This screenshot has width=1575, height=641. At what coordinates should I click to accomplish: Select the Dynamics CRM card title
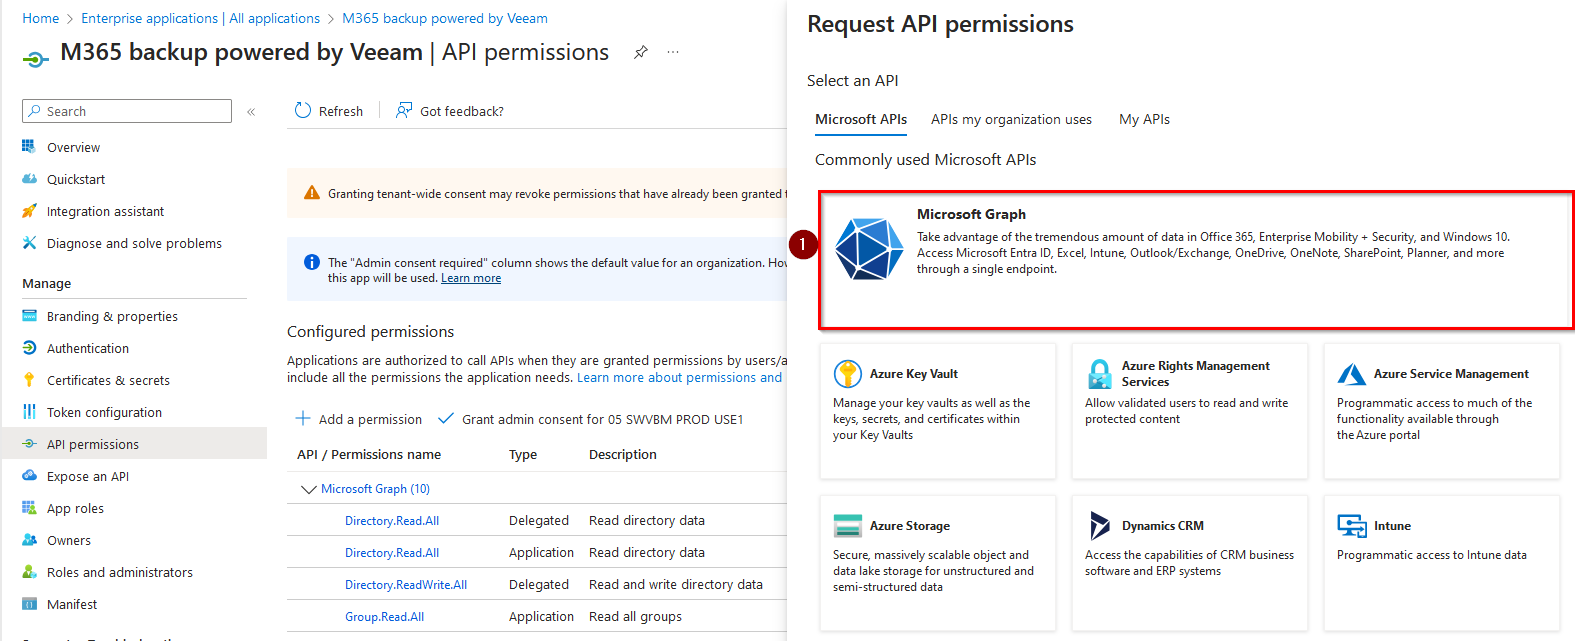1162,526
